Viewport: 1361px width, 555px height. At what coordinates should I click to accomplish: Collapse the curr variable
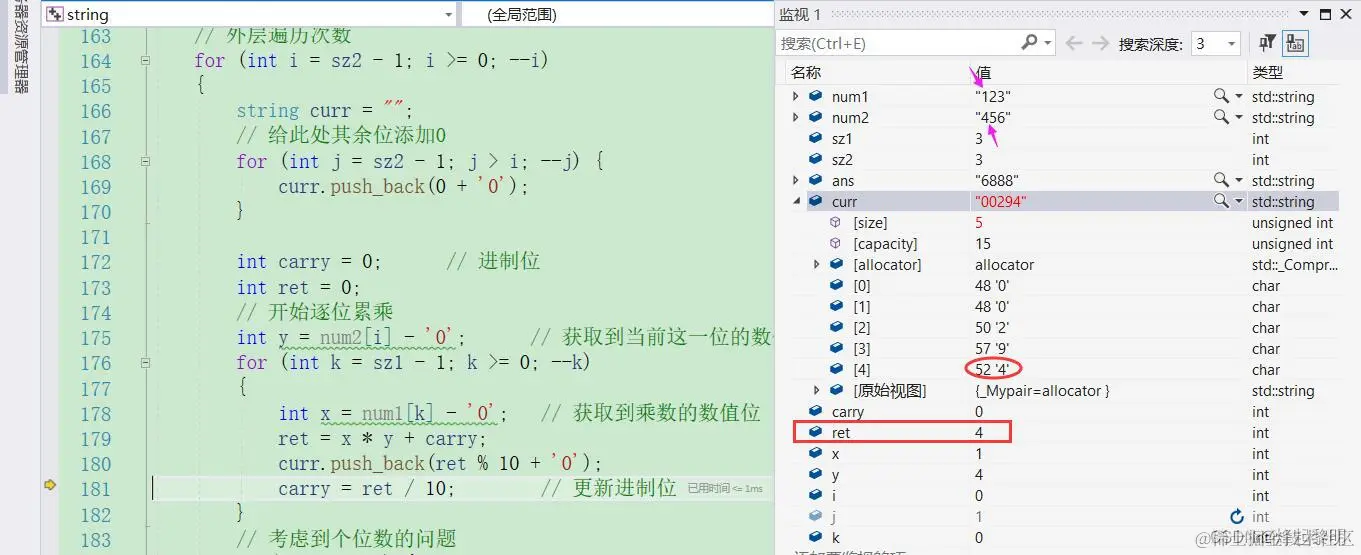pyautogui.click(x=796, y=201)
